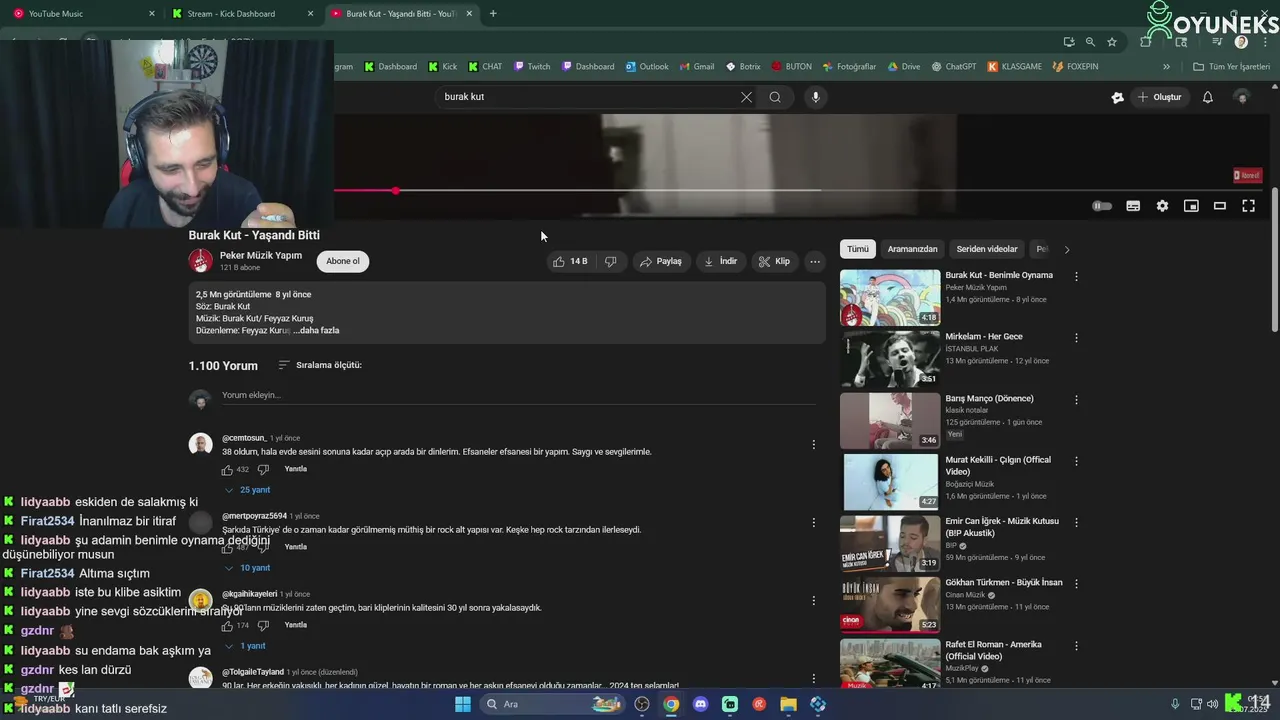Open the Windows Start menu
Viewport: 1280px width, 720px height.
click(463, 704)
